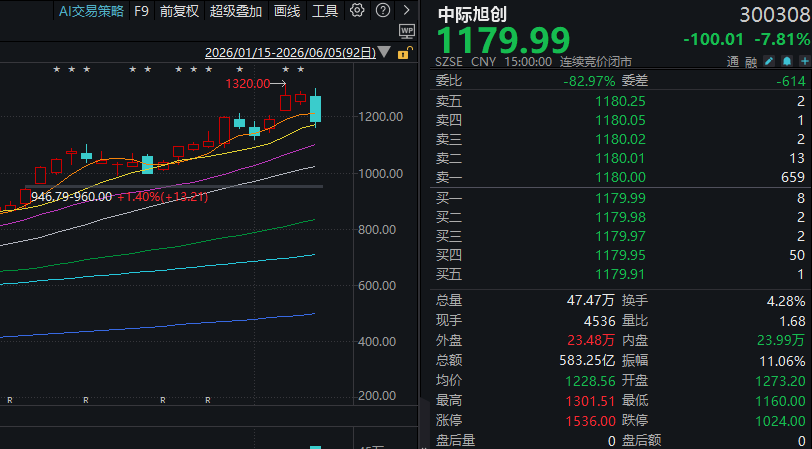Open chart settings gear icon
The width and height of the screenshot is (812, 449).
coord(357,10)
